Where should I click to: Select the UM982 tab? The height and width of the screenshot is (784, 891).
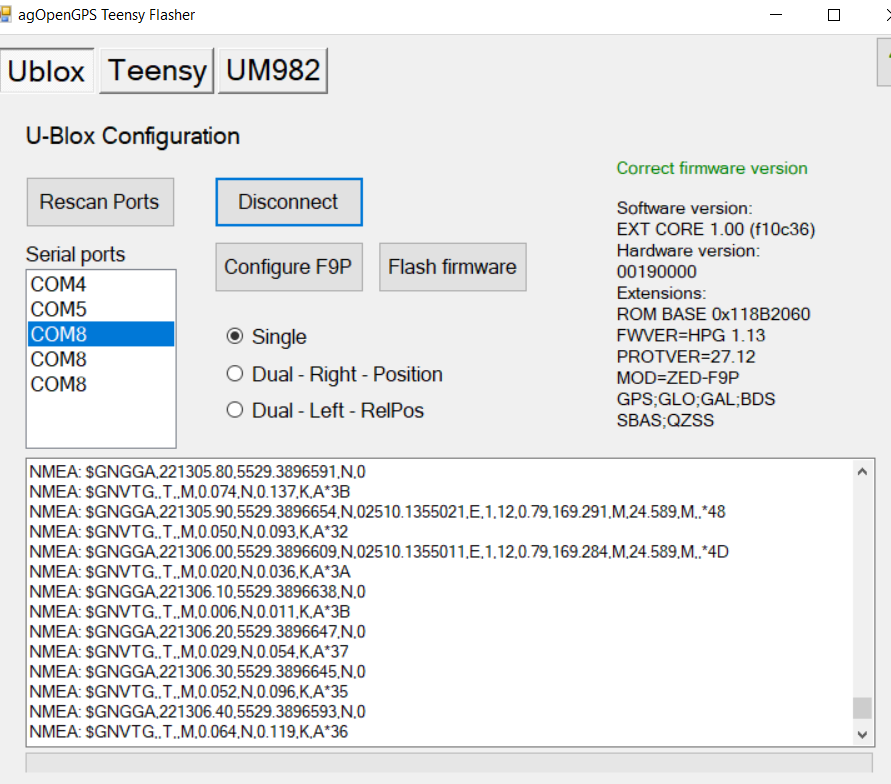(x=273, y=71)
